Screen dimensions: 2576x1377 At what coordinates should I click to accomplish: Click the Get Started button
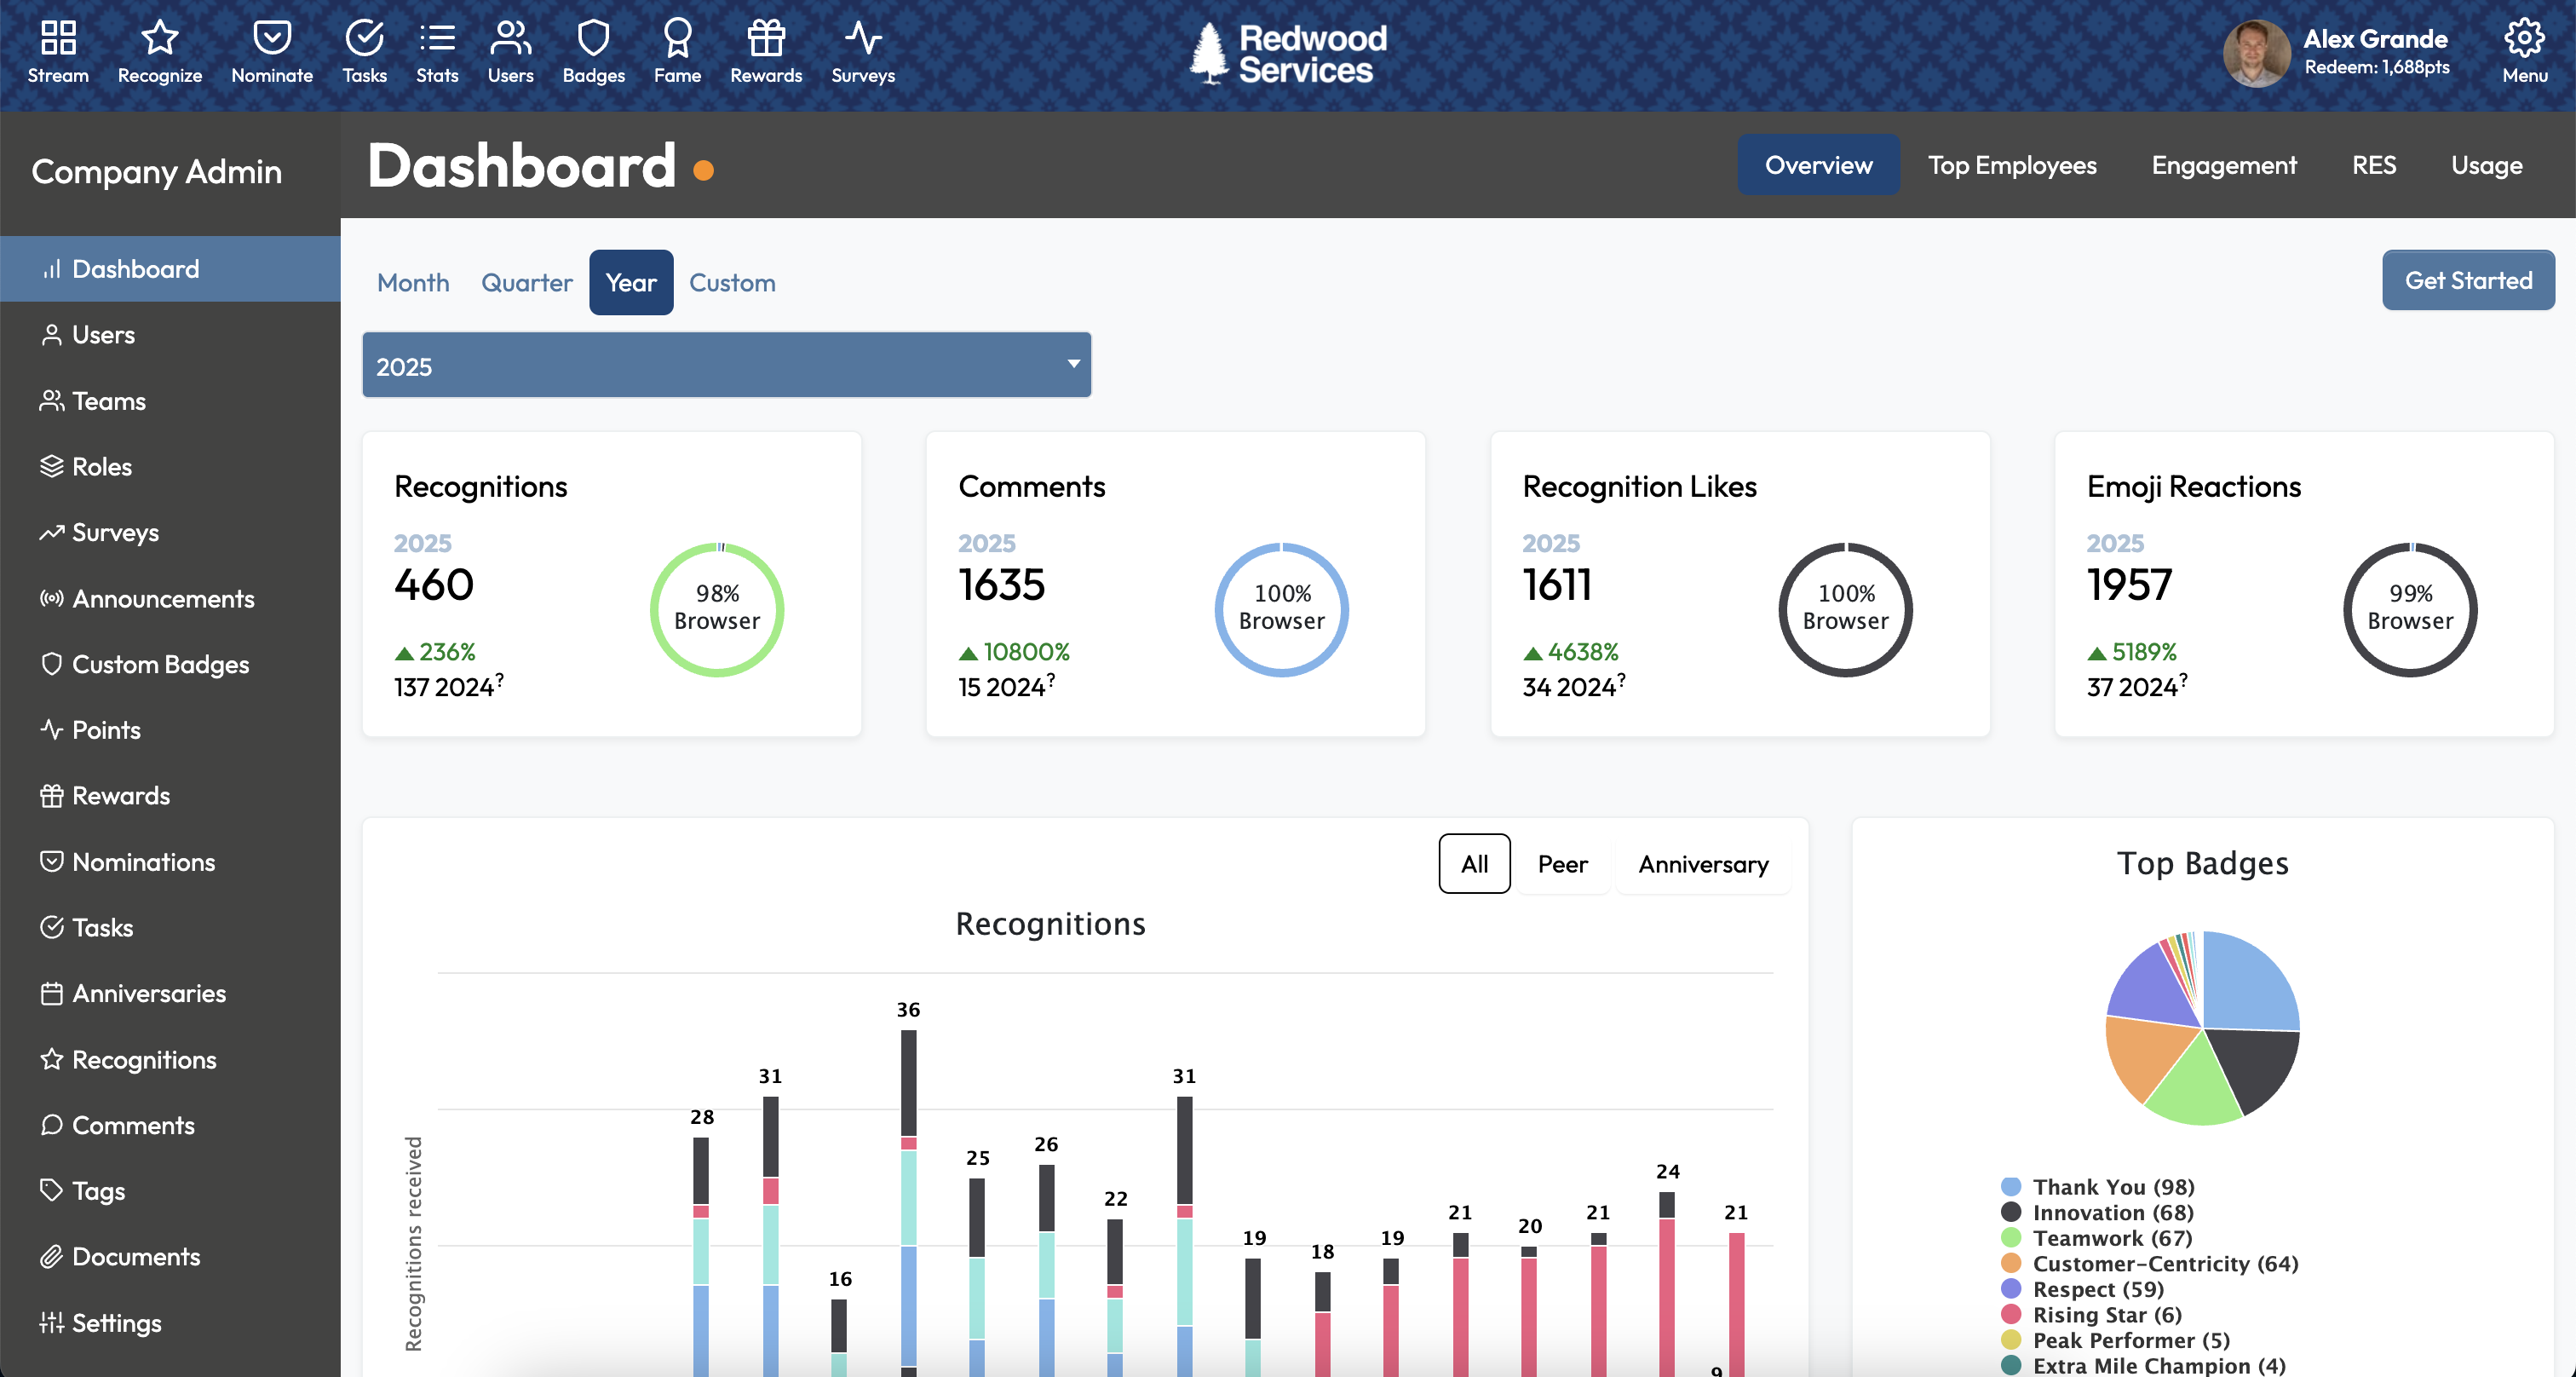pyautogui.click(x=2467, y=280)
